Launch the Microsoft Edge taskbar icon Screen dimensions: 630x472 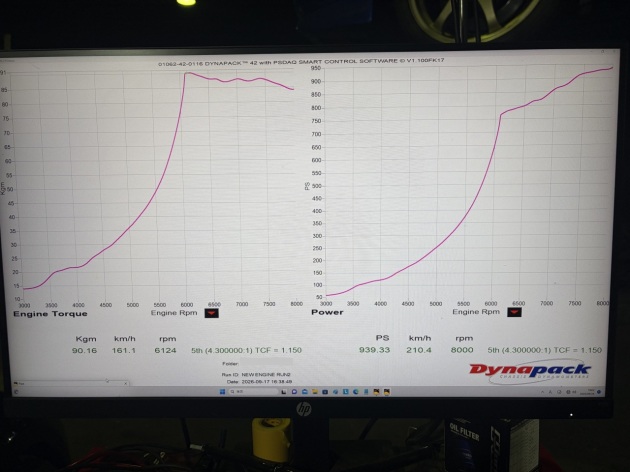pos(356,392)
